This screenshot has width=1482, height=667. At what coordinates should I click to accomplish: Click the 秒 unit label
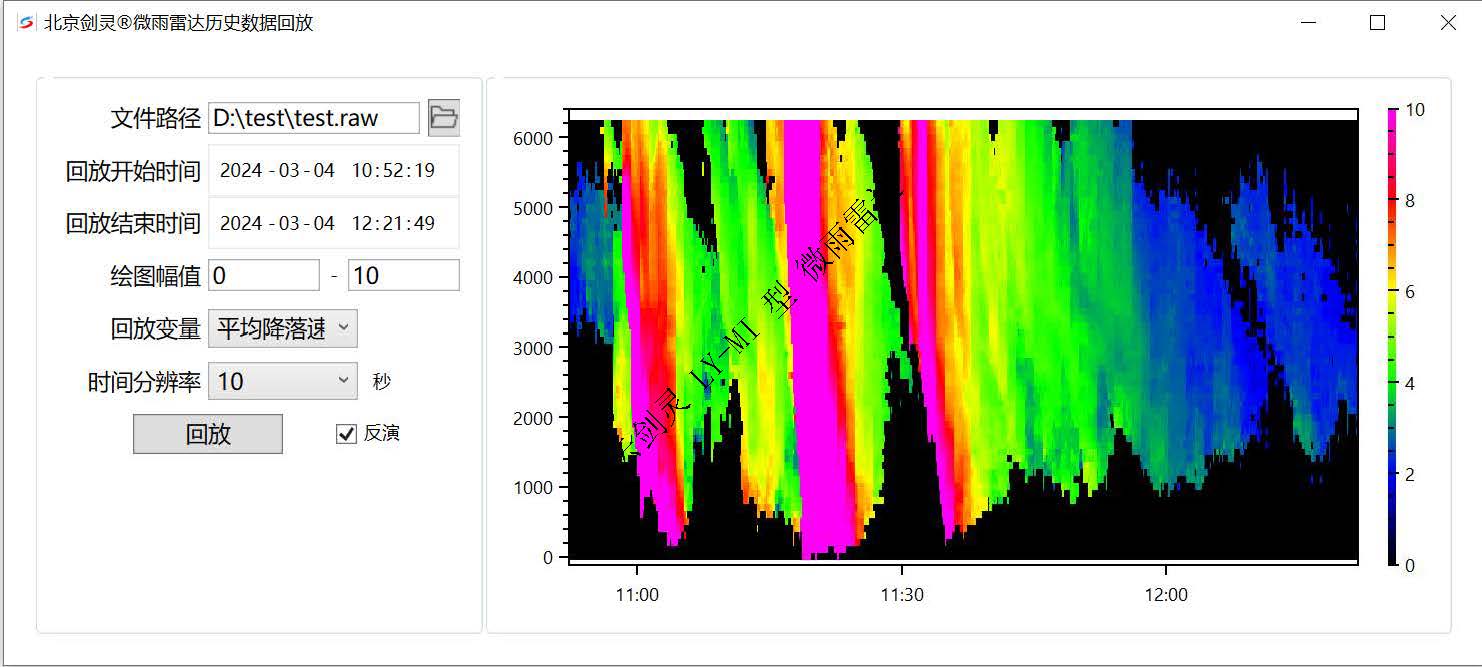[x=382, y=381]
